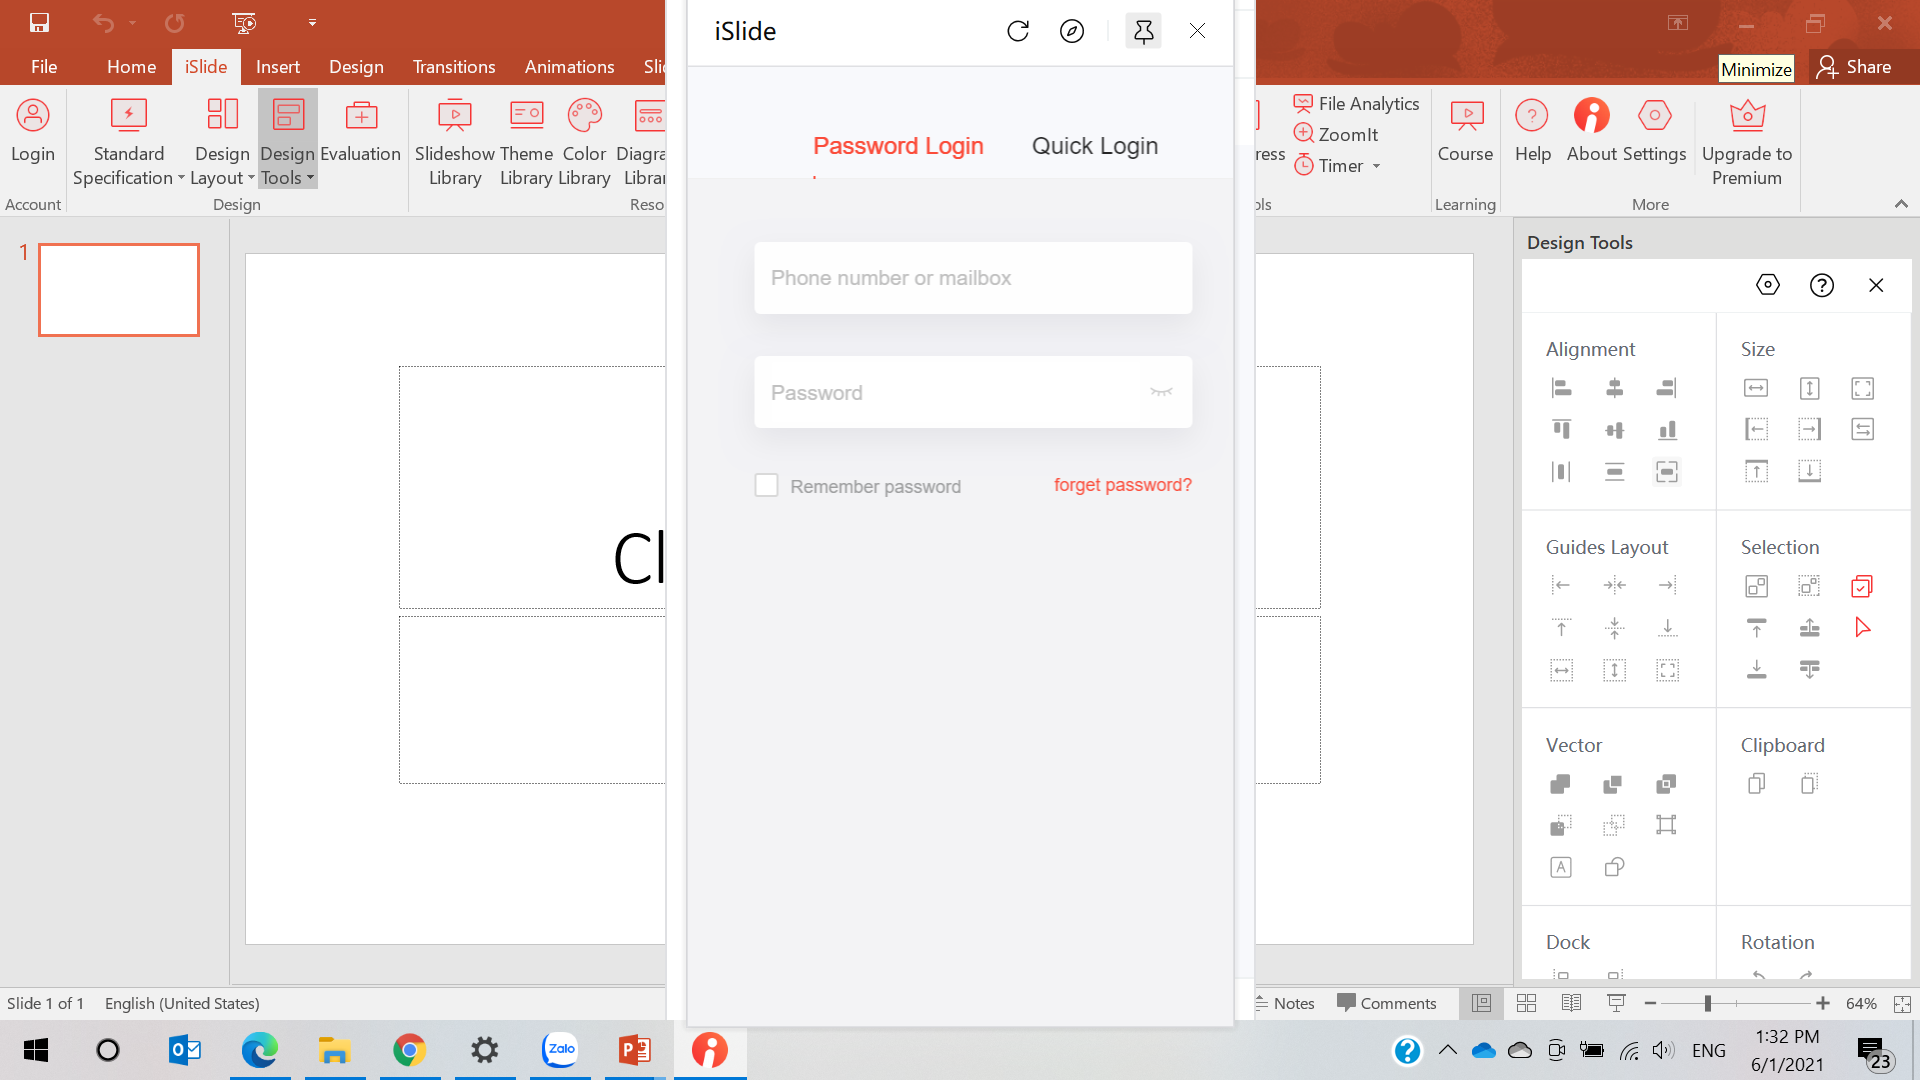Refresh the iSlide login dialog
Viewport: 1920px width, 1080px height.
[x=1018, y=31]
